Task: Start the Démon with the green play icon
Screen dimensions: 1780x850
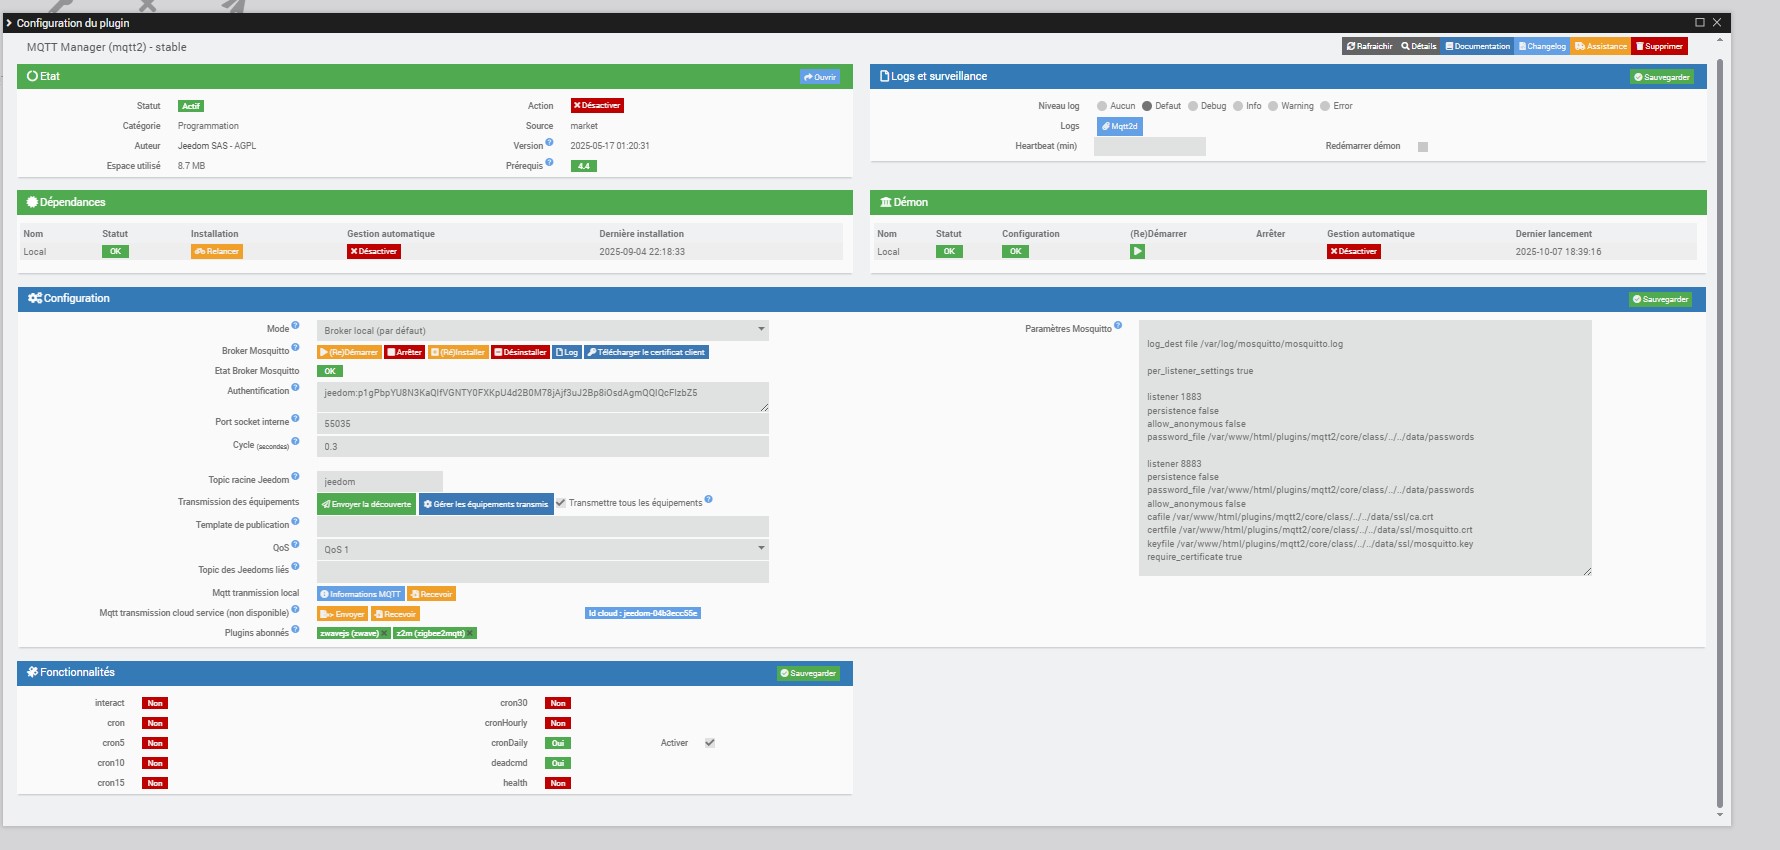Action: click(x=1137, y=252)
